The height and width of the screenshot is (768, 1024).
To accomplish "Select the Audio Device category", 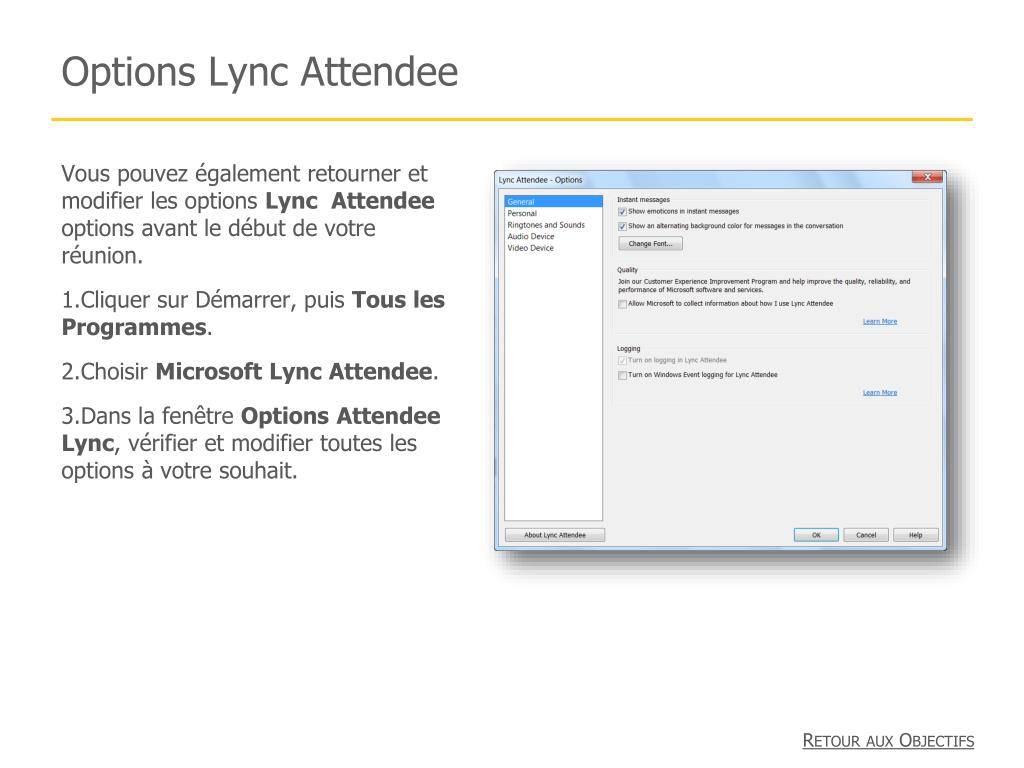I will [530, 236].
